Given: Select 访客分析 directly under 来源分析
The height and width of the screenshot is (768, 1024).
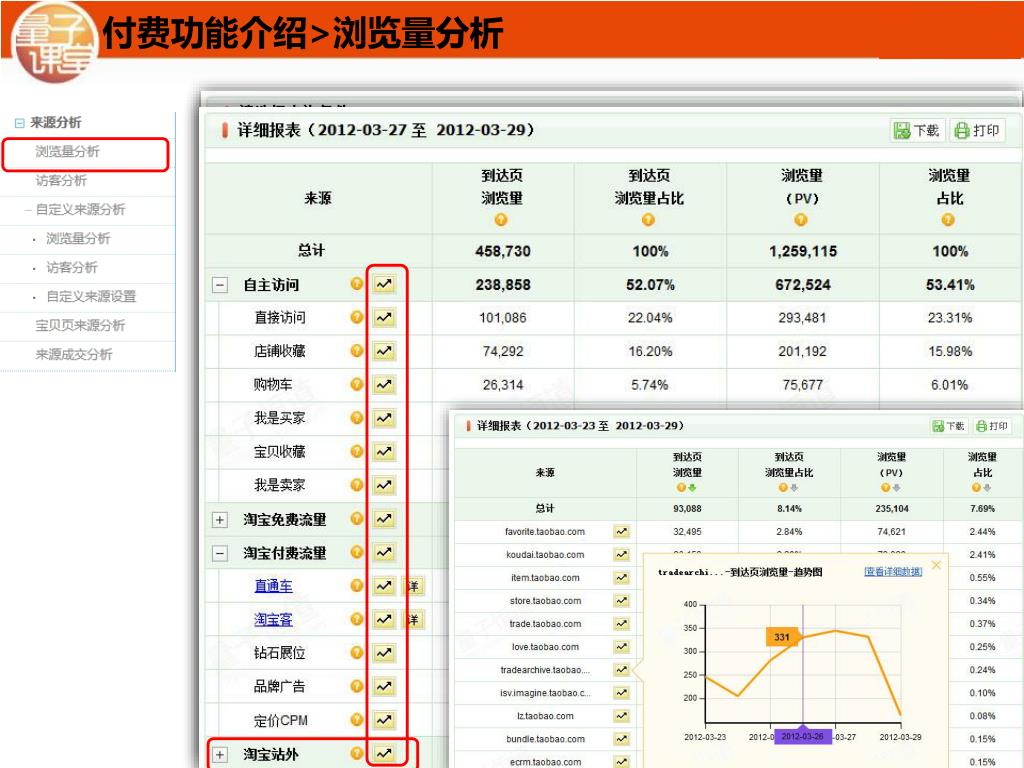Looking at the screenshot, I should [61, 181].
